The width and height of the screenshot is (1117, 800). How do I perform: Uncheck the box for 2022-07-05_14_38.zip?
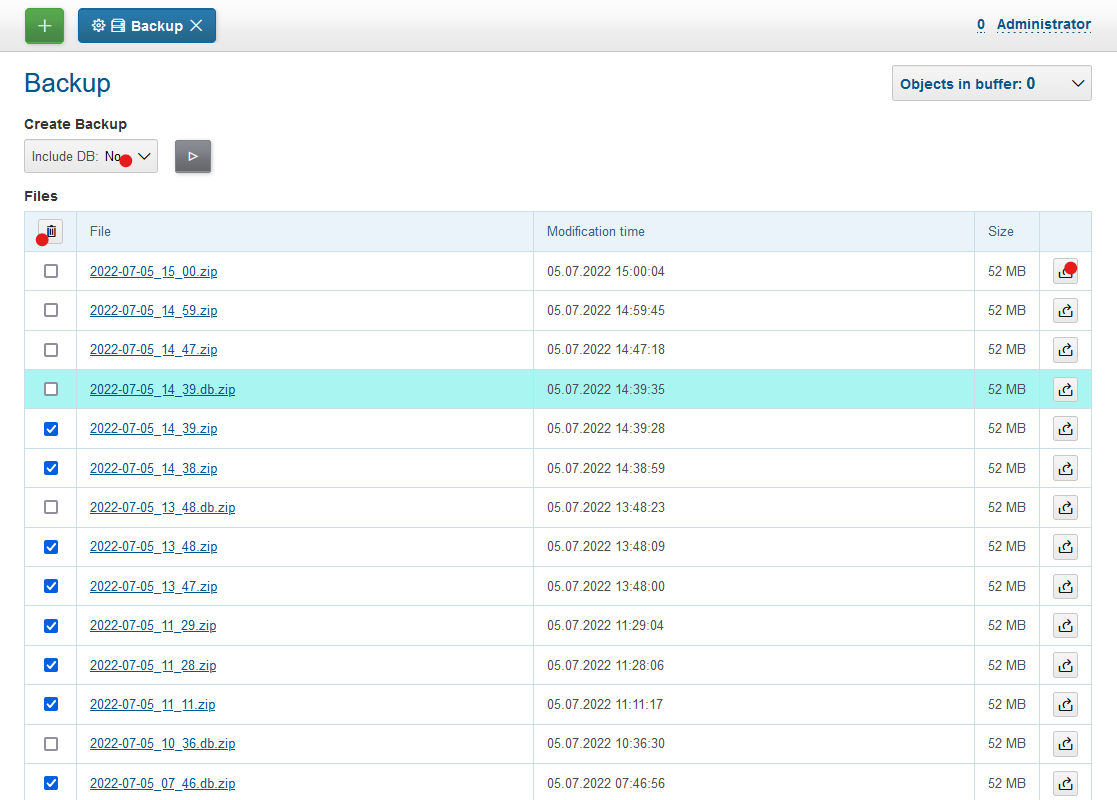coord(51,468)
